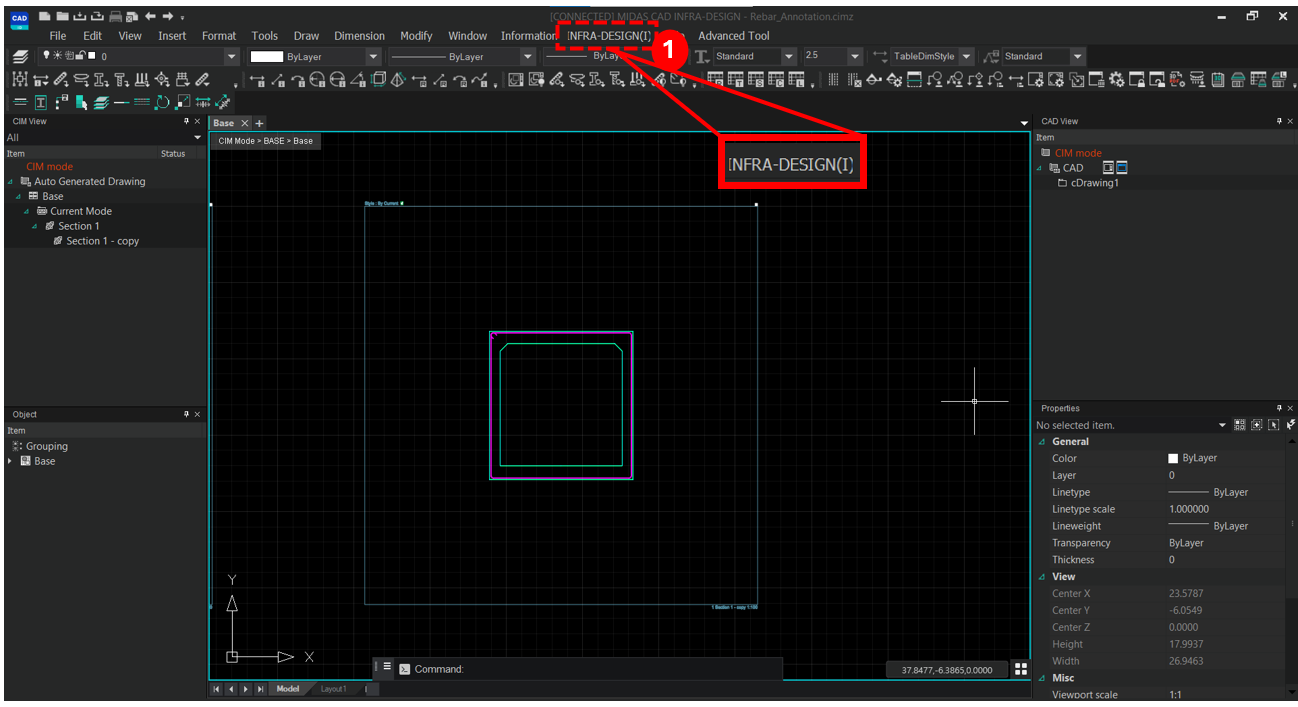1298x707 pixels.
Task: Open the 2.5 text height dropdown
Action: pyautogui.click(x=855, y=57)
